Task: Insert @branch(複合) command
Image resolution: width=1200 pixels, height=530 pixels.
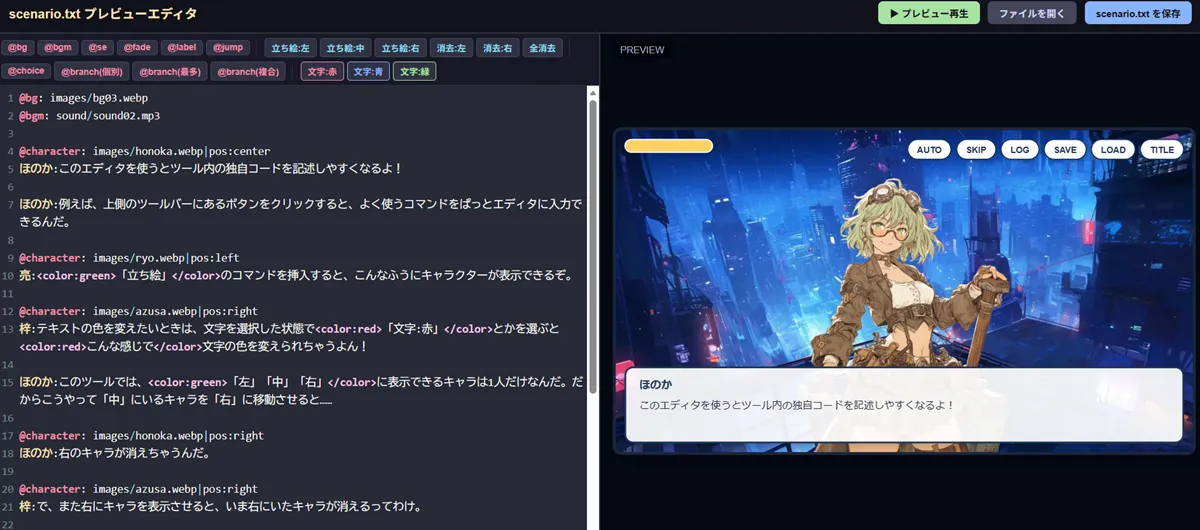Action: coord(249,71)
